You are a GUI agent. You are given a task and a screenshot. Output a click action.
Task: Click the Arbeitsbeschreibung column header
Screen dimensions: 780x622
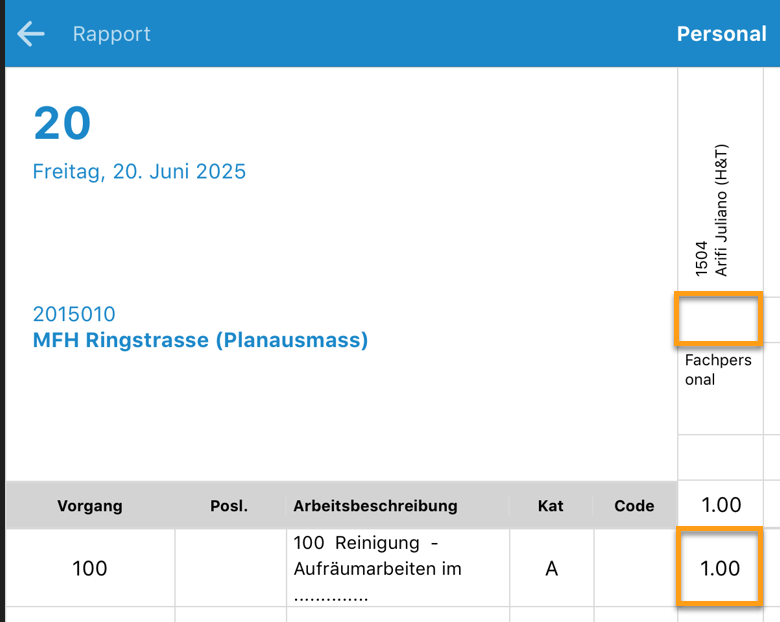coord(375,506)
